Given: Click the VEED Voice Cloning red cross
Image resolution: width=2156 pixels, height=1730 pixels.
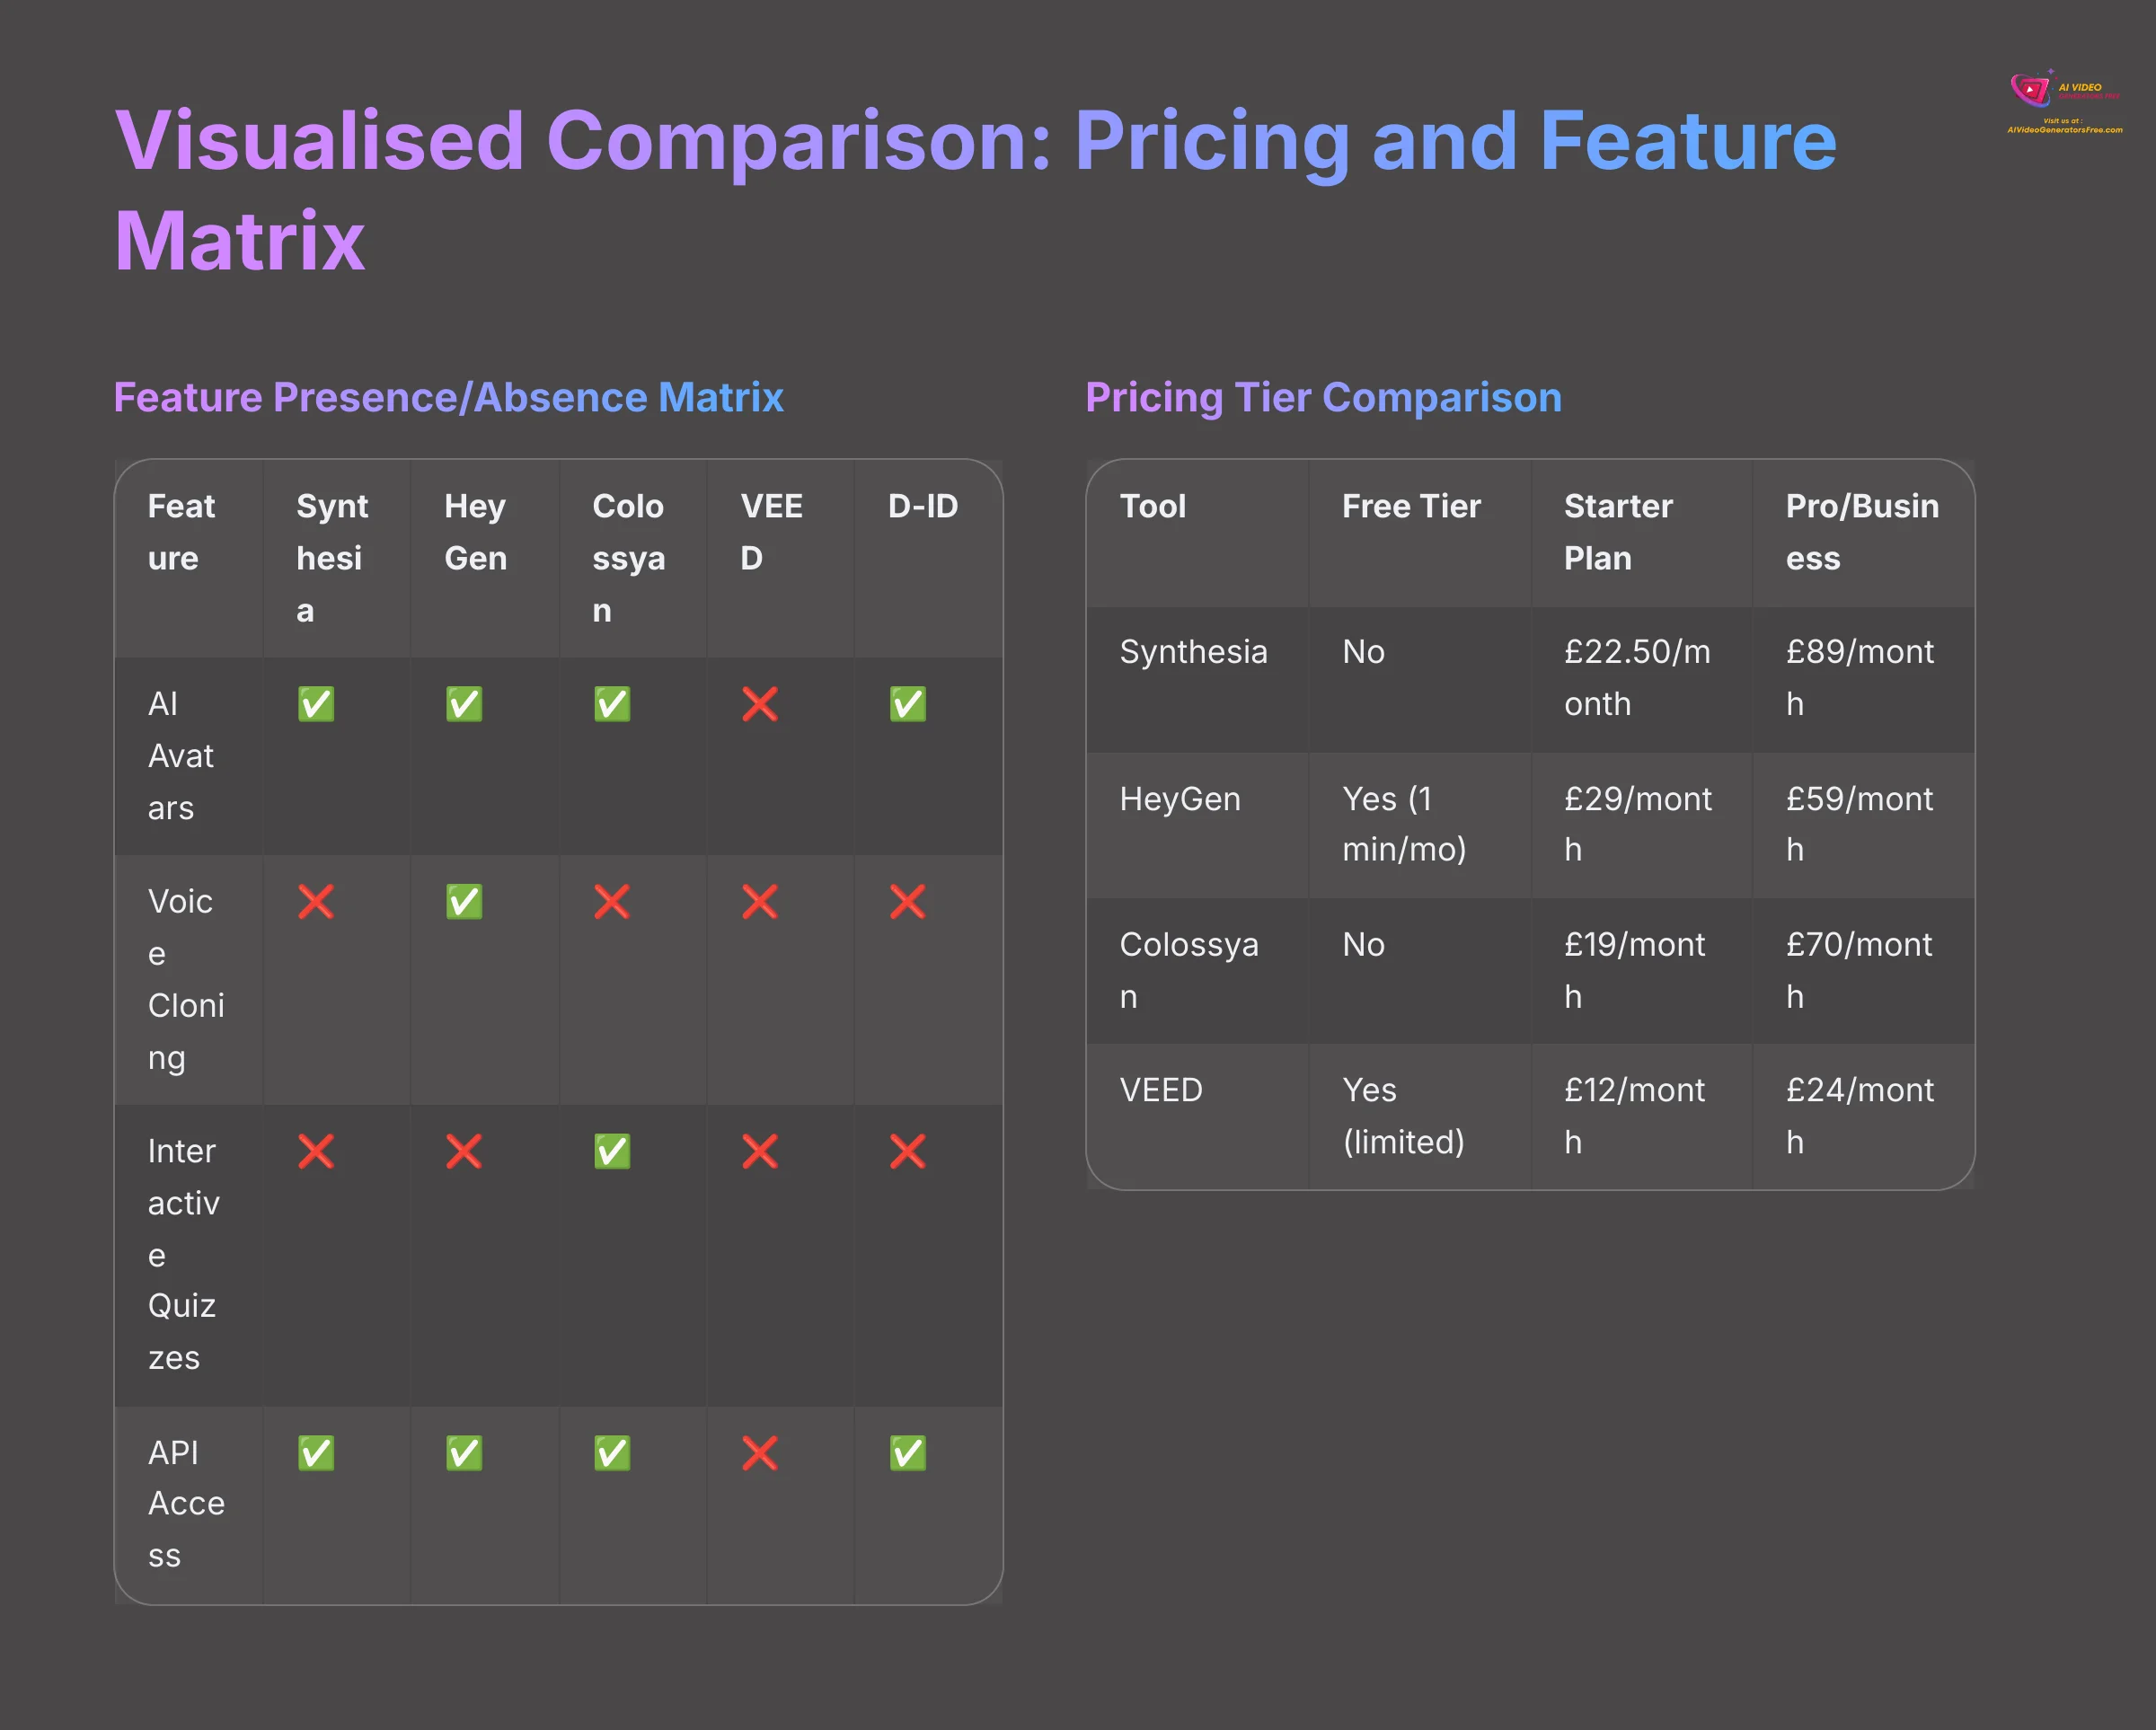Looking at the screenshot, I should pyautogui.click(x=760, y=902).
